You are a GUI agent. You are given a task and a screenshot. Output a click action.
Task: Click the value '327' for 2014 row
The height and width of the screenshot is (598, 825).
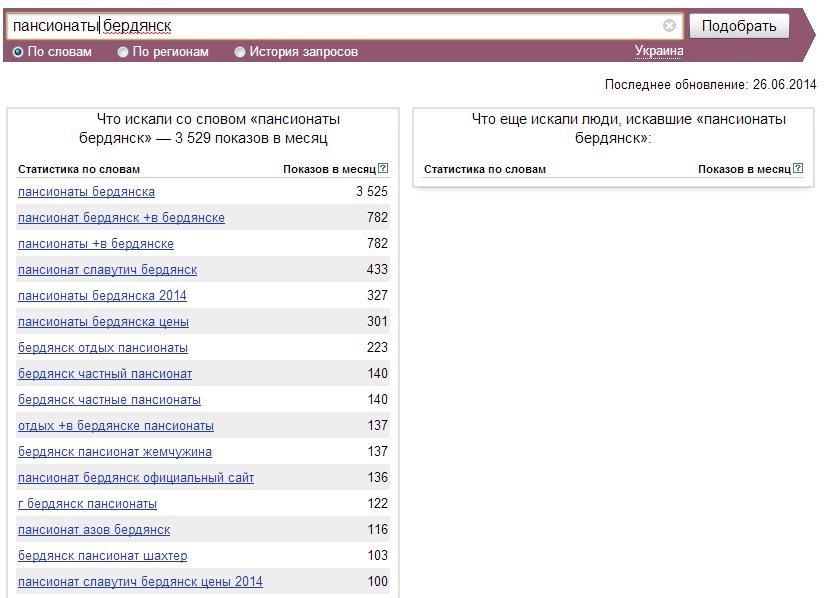point(377,296)
